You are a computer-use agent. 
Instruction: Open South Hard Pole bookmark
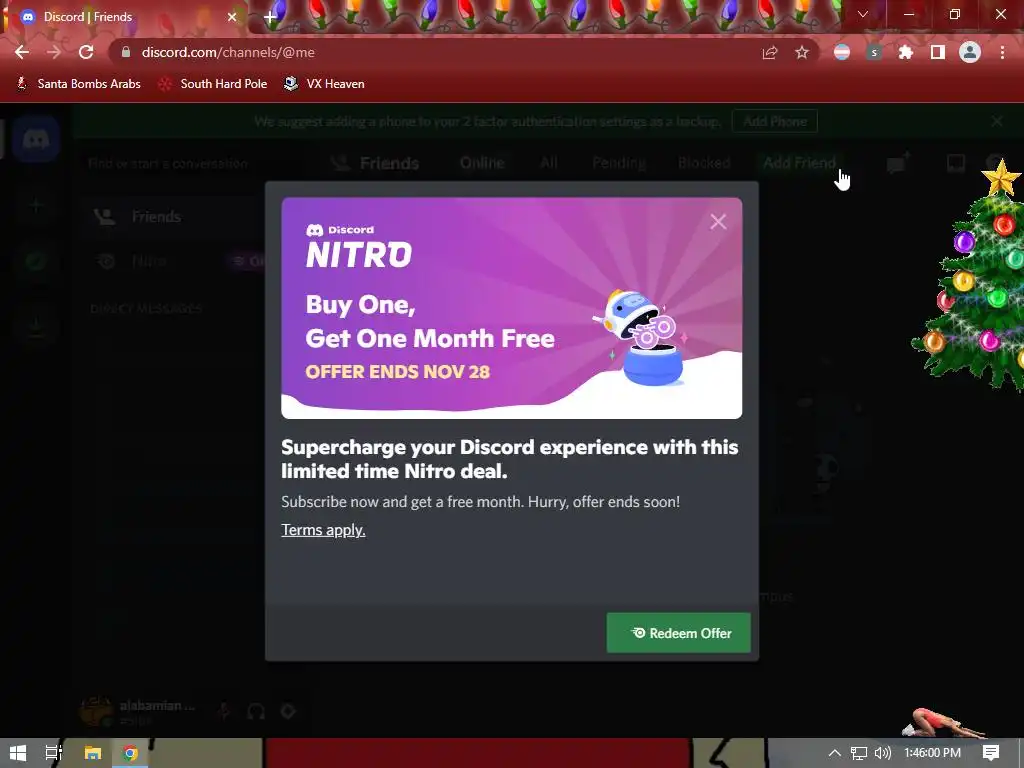point(214,84)
